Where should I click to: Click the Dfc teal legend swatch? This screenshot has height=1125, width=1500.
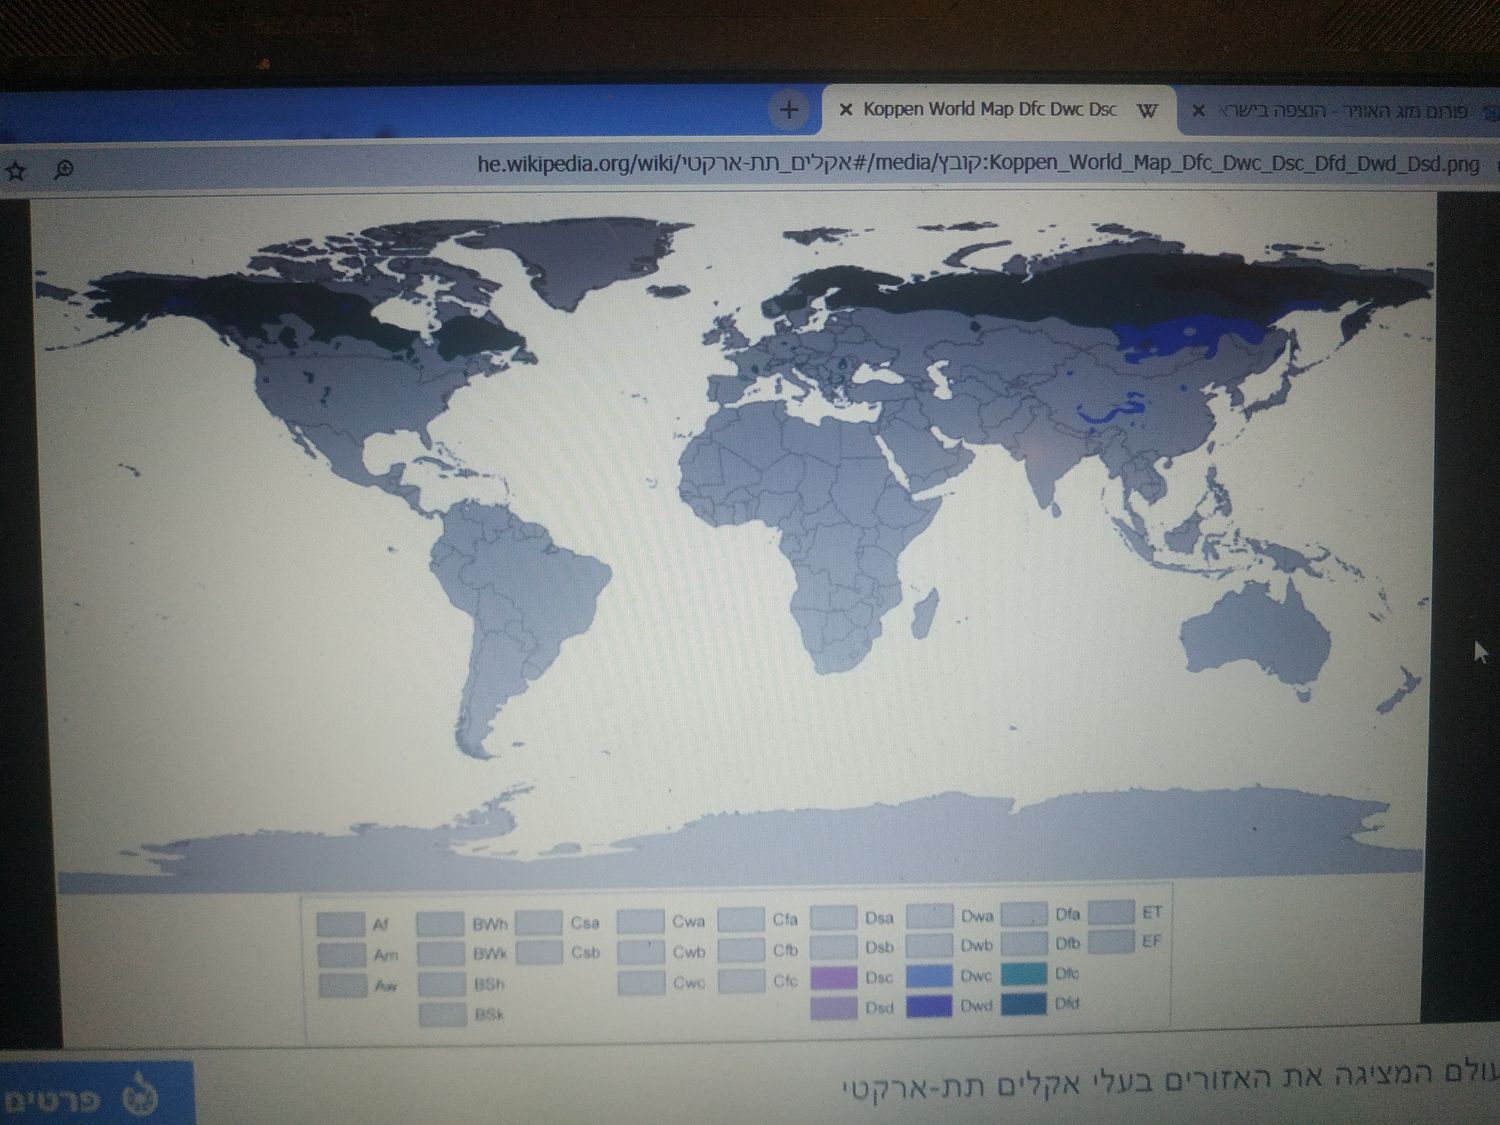(x=1023, y=973)
